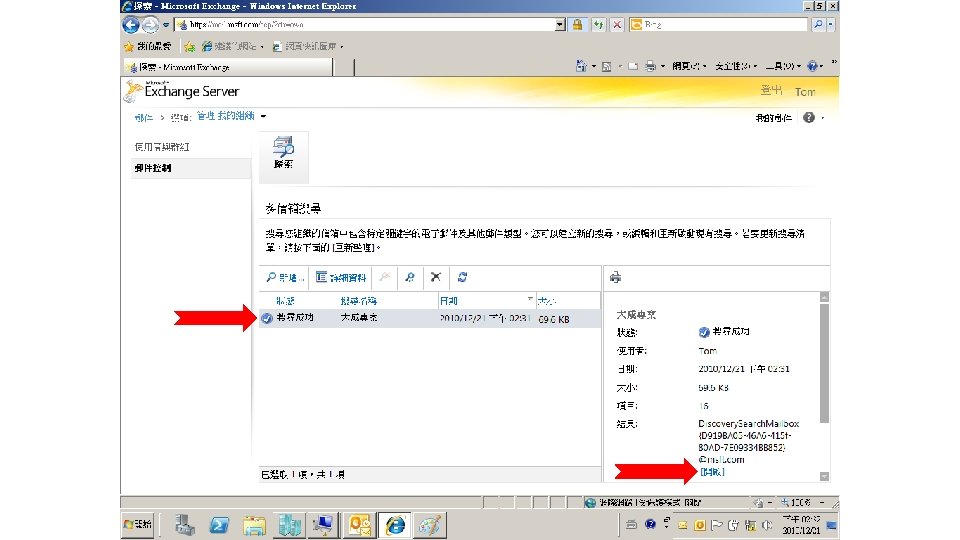Sort by the search name column header

[359, 301]
